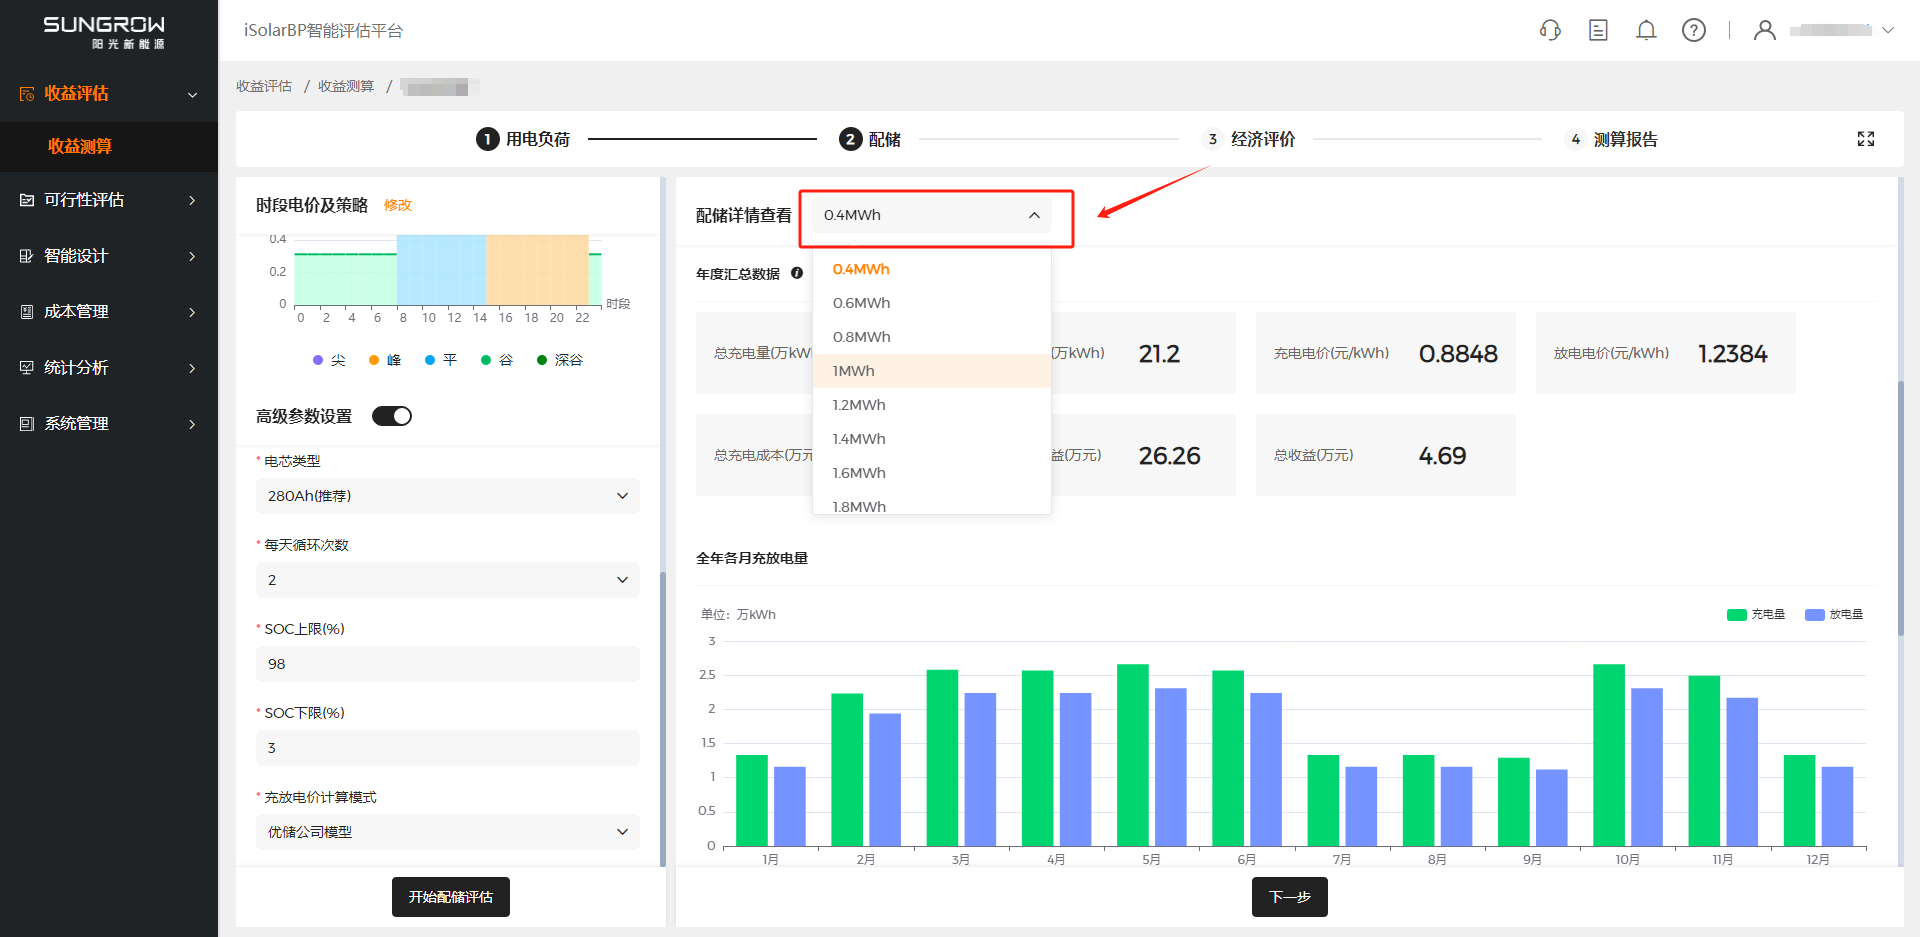1920x937 pixels.
Task: Open the document list icon in header
Action: tap(1598, 30)
